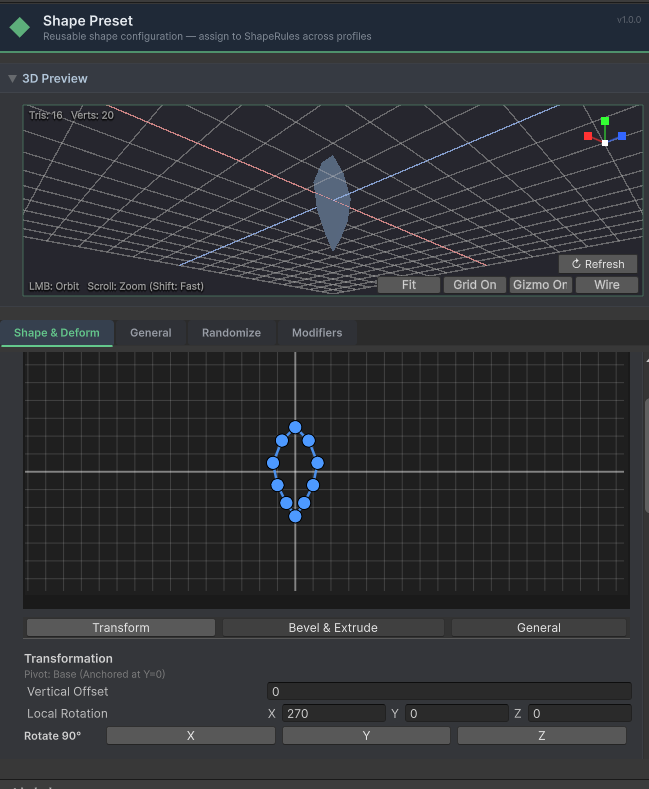Refresh the 3D preview
649x789 pixels.
click(597, 264)
